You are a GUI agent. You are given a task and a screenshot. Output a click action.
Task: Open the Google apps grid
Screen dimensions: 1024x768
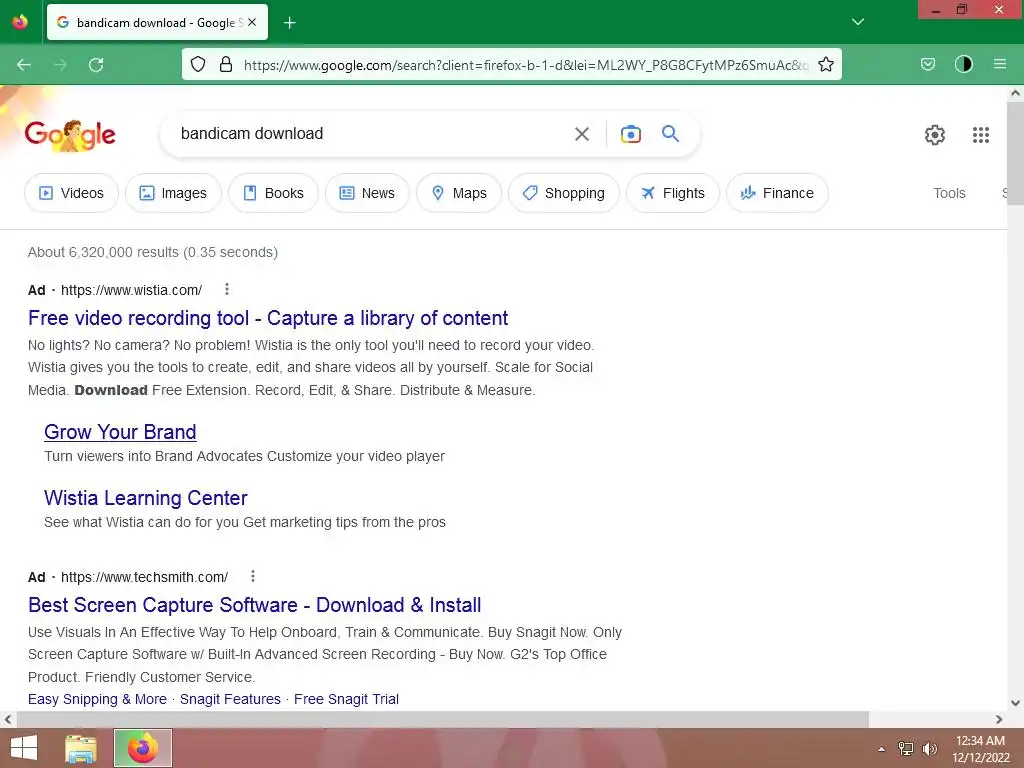980,135
